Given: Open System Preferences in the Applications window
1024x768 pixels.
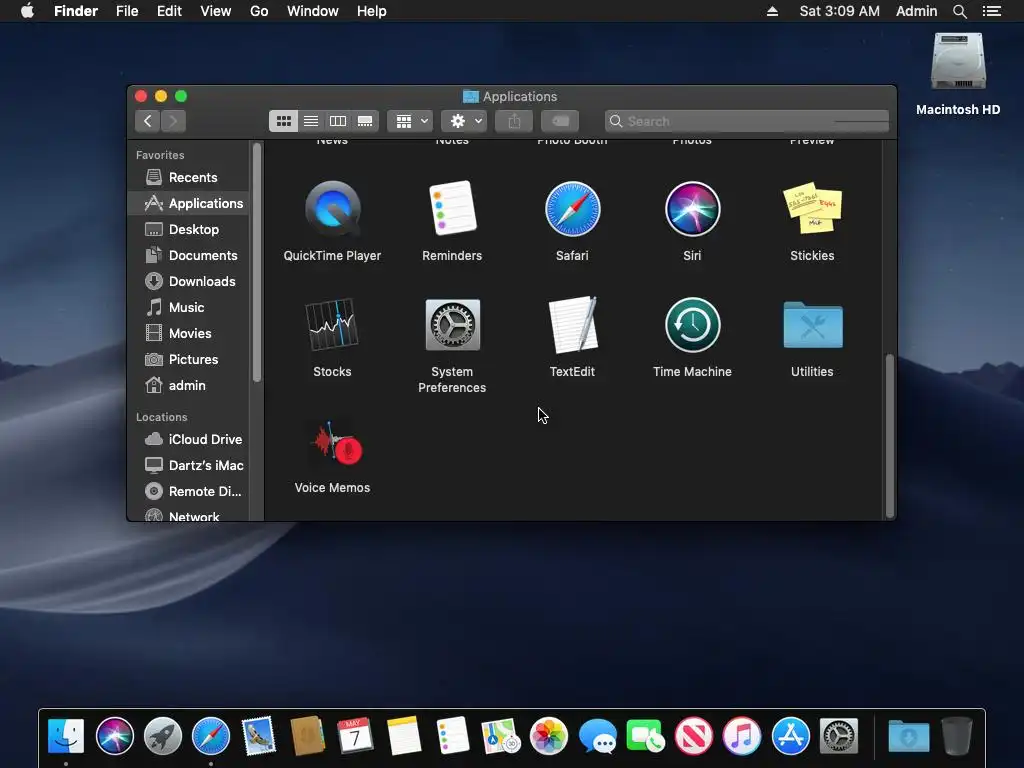Looking at the screenshot, I should pyautogui.click(x=452, y=325).
